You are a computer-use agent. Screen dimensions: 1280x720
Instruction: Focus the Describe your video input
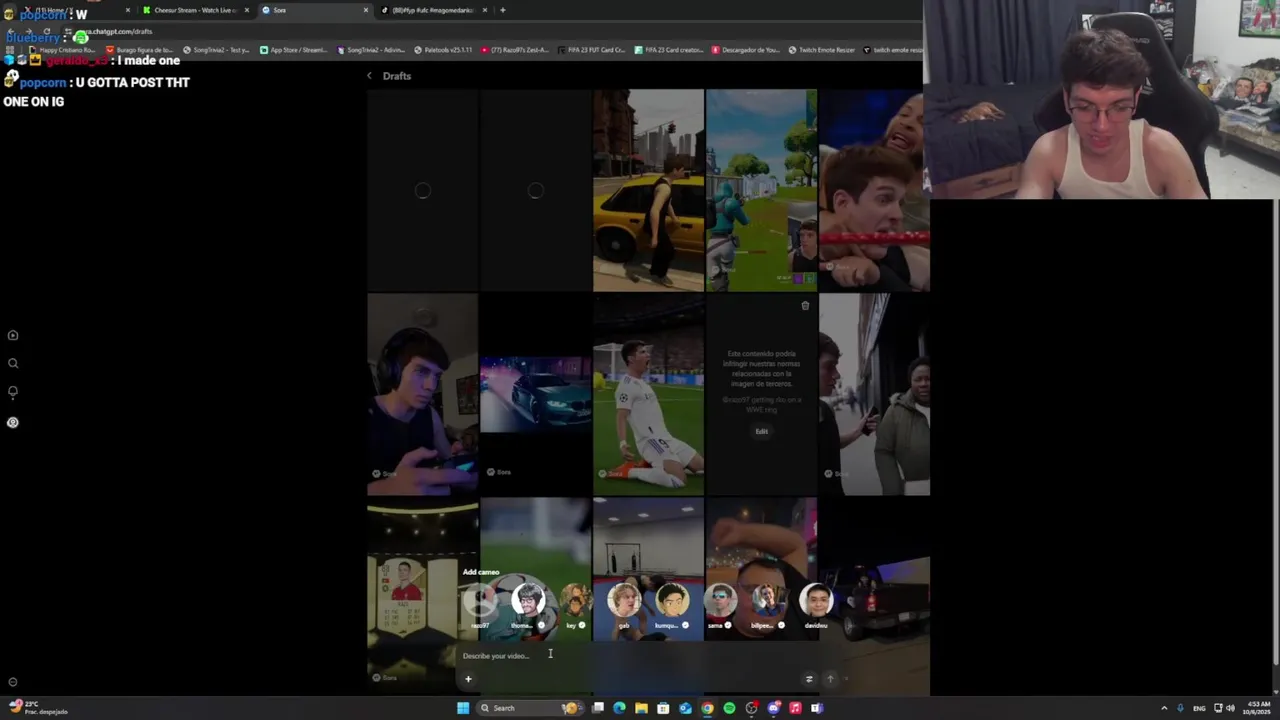click(x=650, y=656)
